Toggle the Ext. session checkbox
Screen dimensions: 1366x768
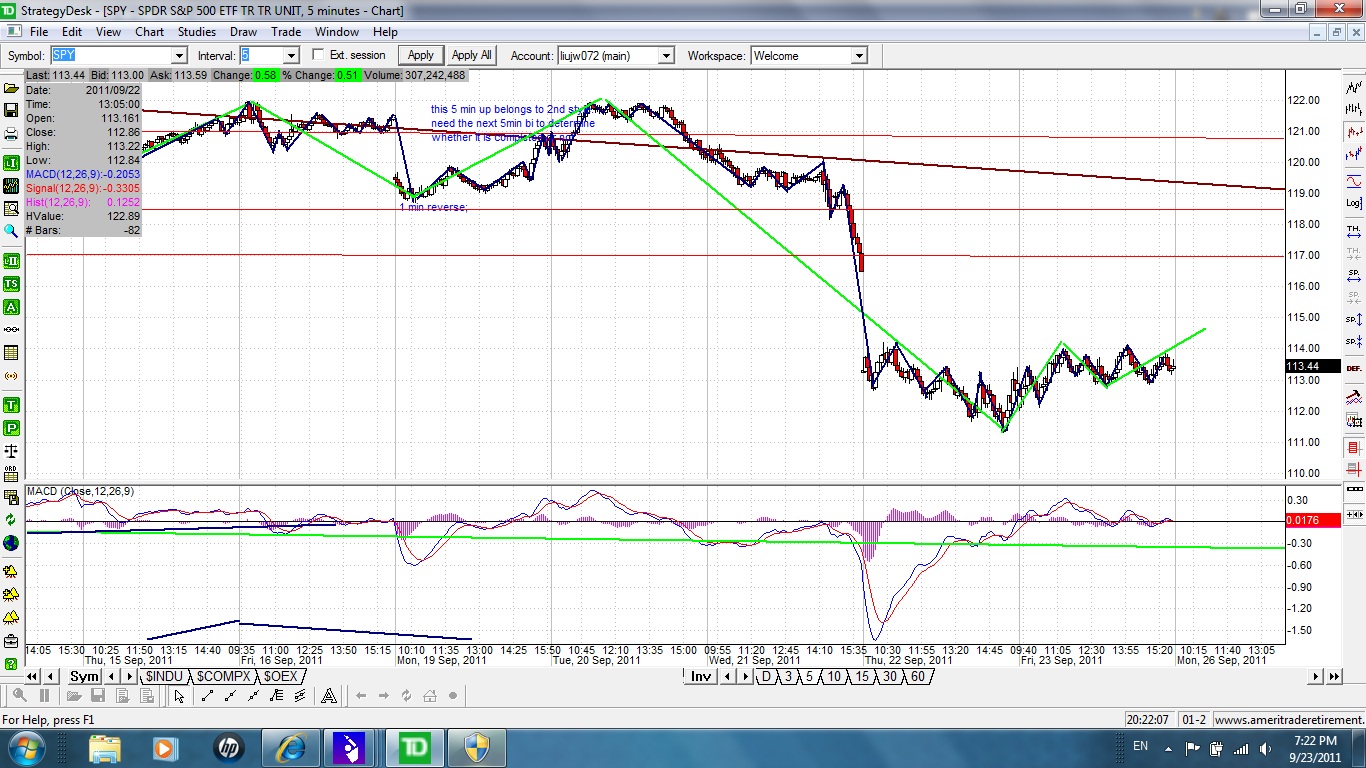tap(319, 55)
